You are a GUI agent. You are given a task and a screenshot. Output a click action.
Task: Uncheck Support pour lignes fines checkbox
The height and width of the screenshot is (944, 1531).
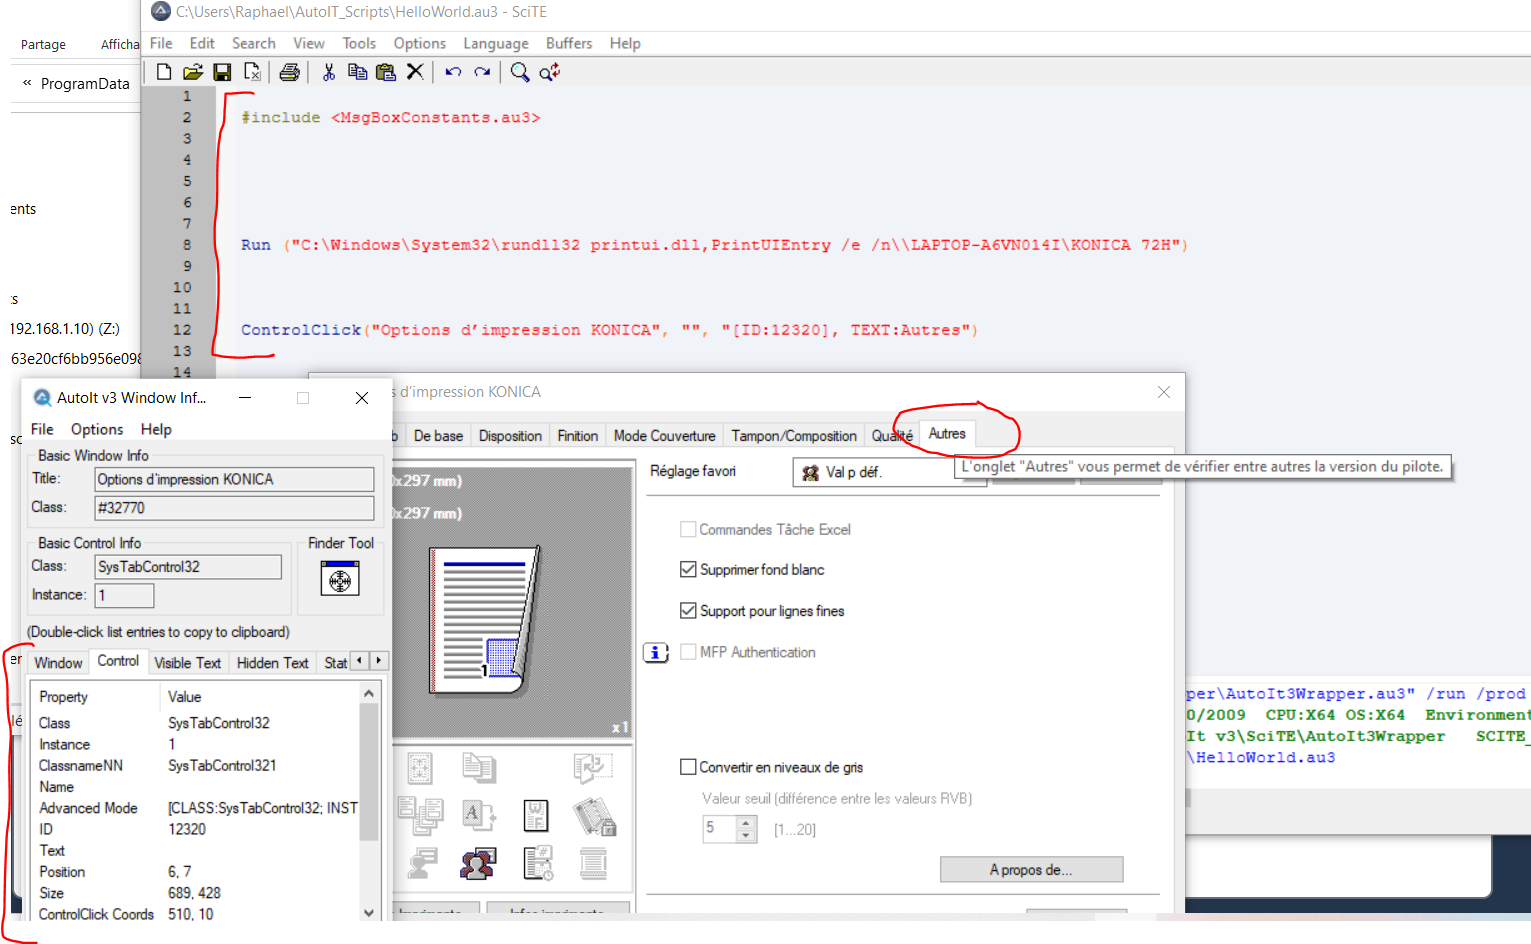tap(688, 611)
